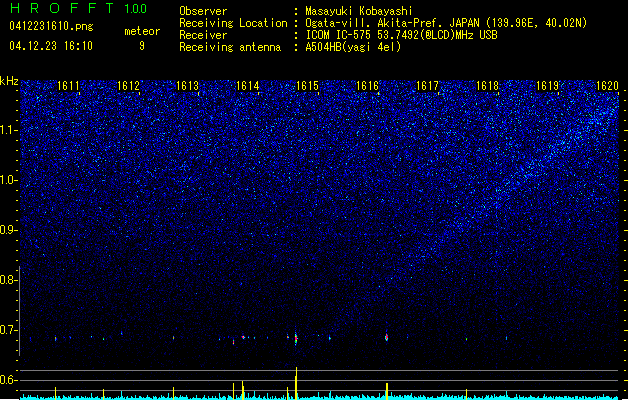The height and width of the screenshot is (400, 629).
Task: Click the 0.7 kHz frequency tick label
Action: tap(7, 330)
